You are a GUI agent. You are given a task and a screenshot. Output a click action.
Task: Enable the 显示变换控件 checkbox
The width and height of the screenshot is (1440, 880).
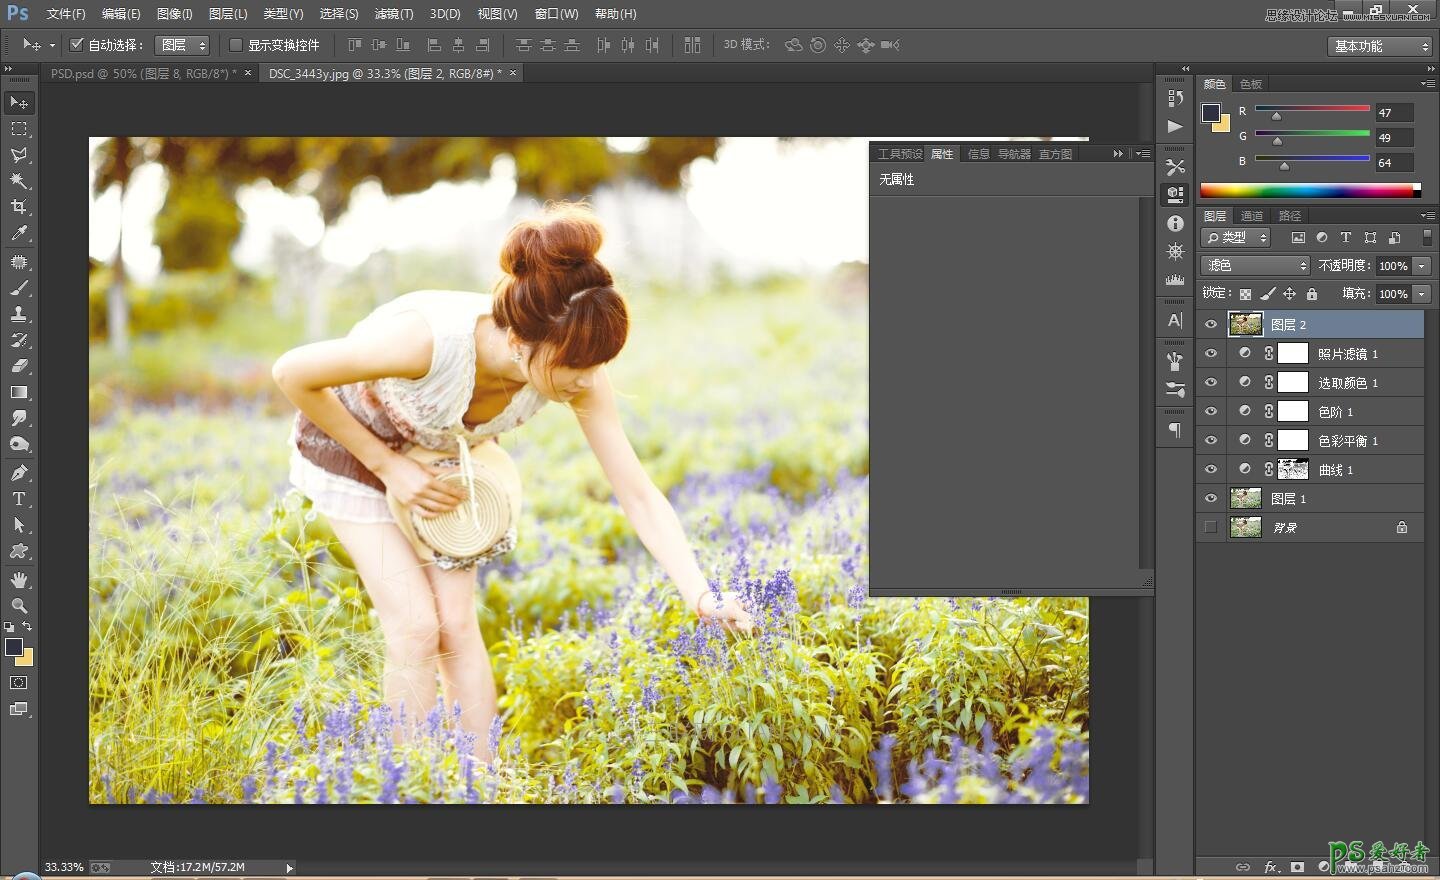236,45
